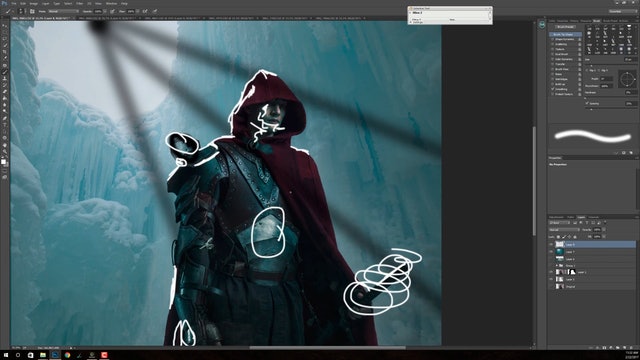Open the layer Opacity slider arrow
Screen dimensions: 640x360
point(604,230)
